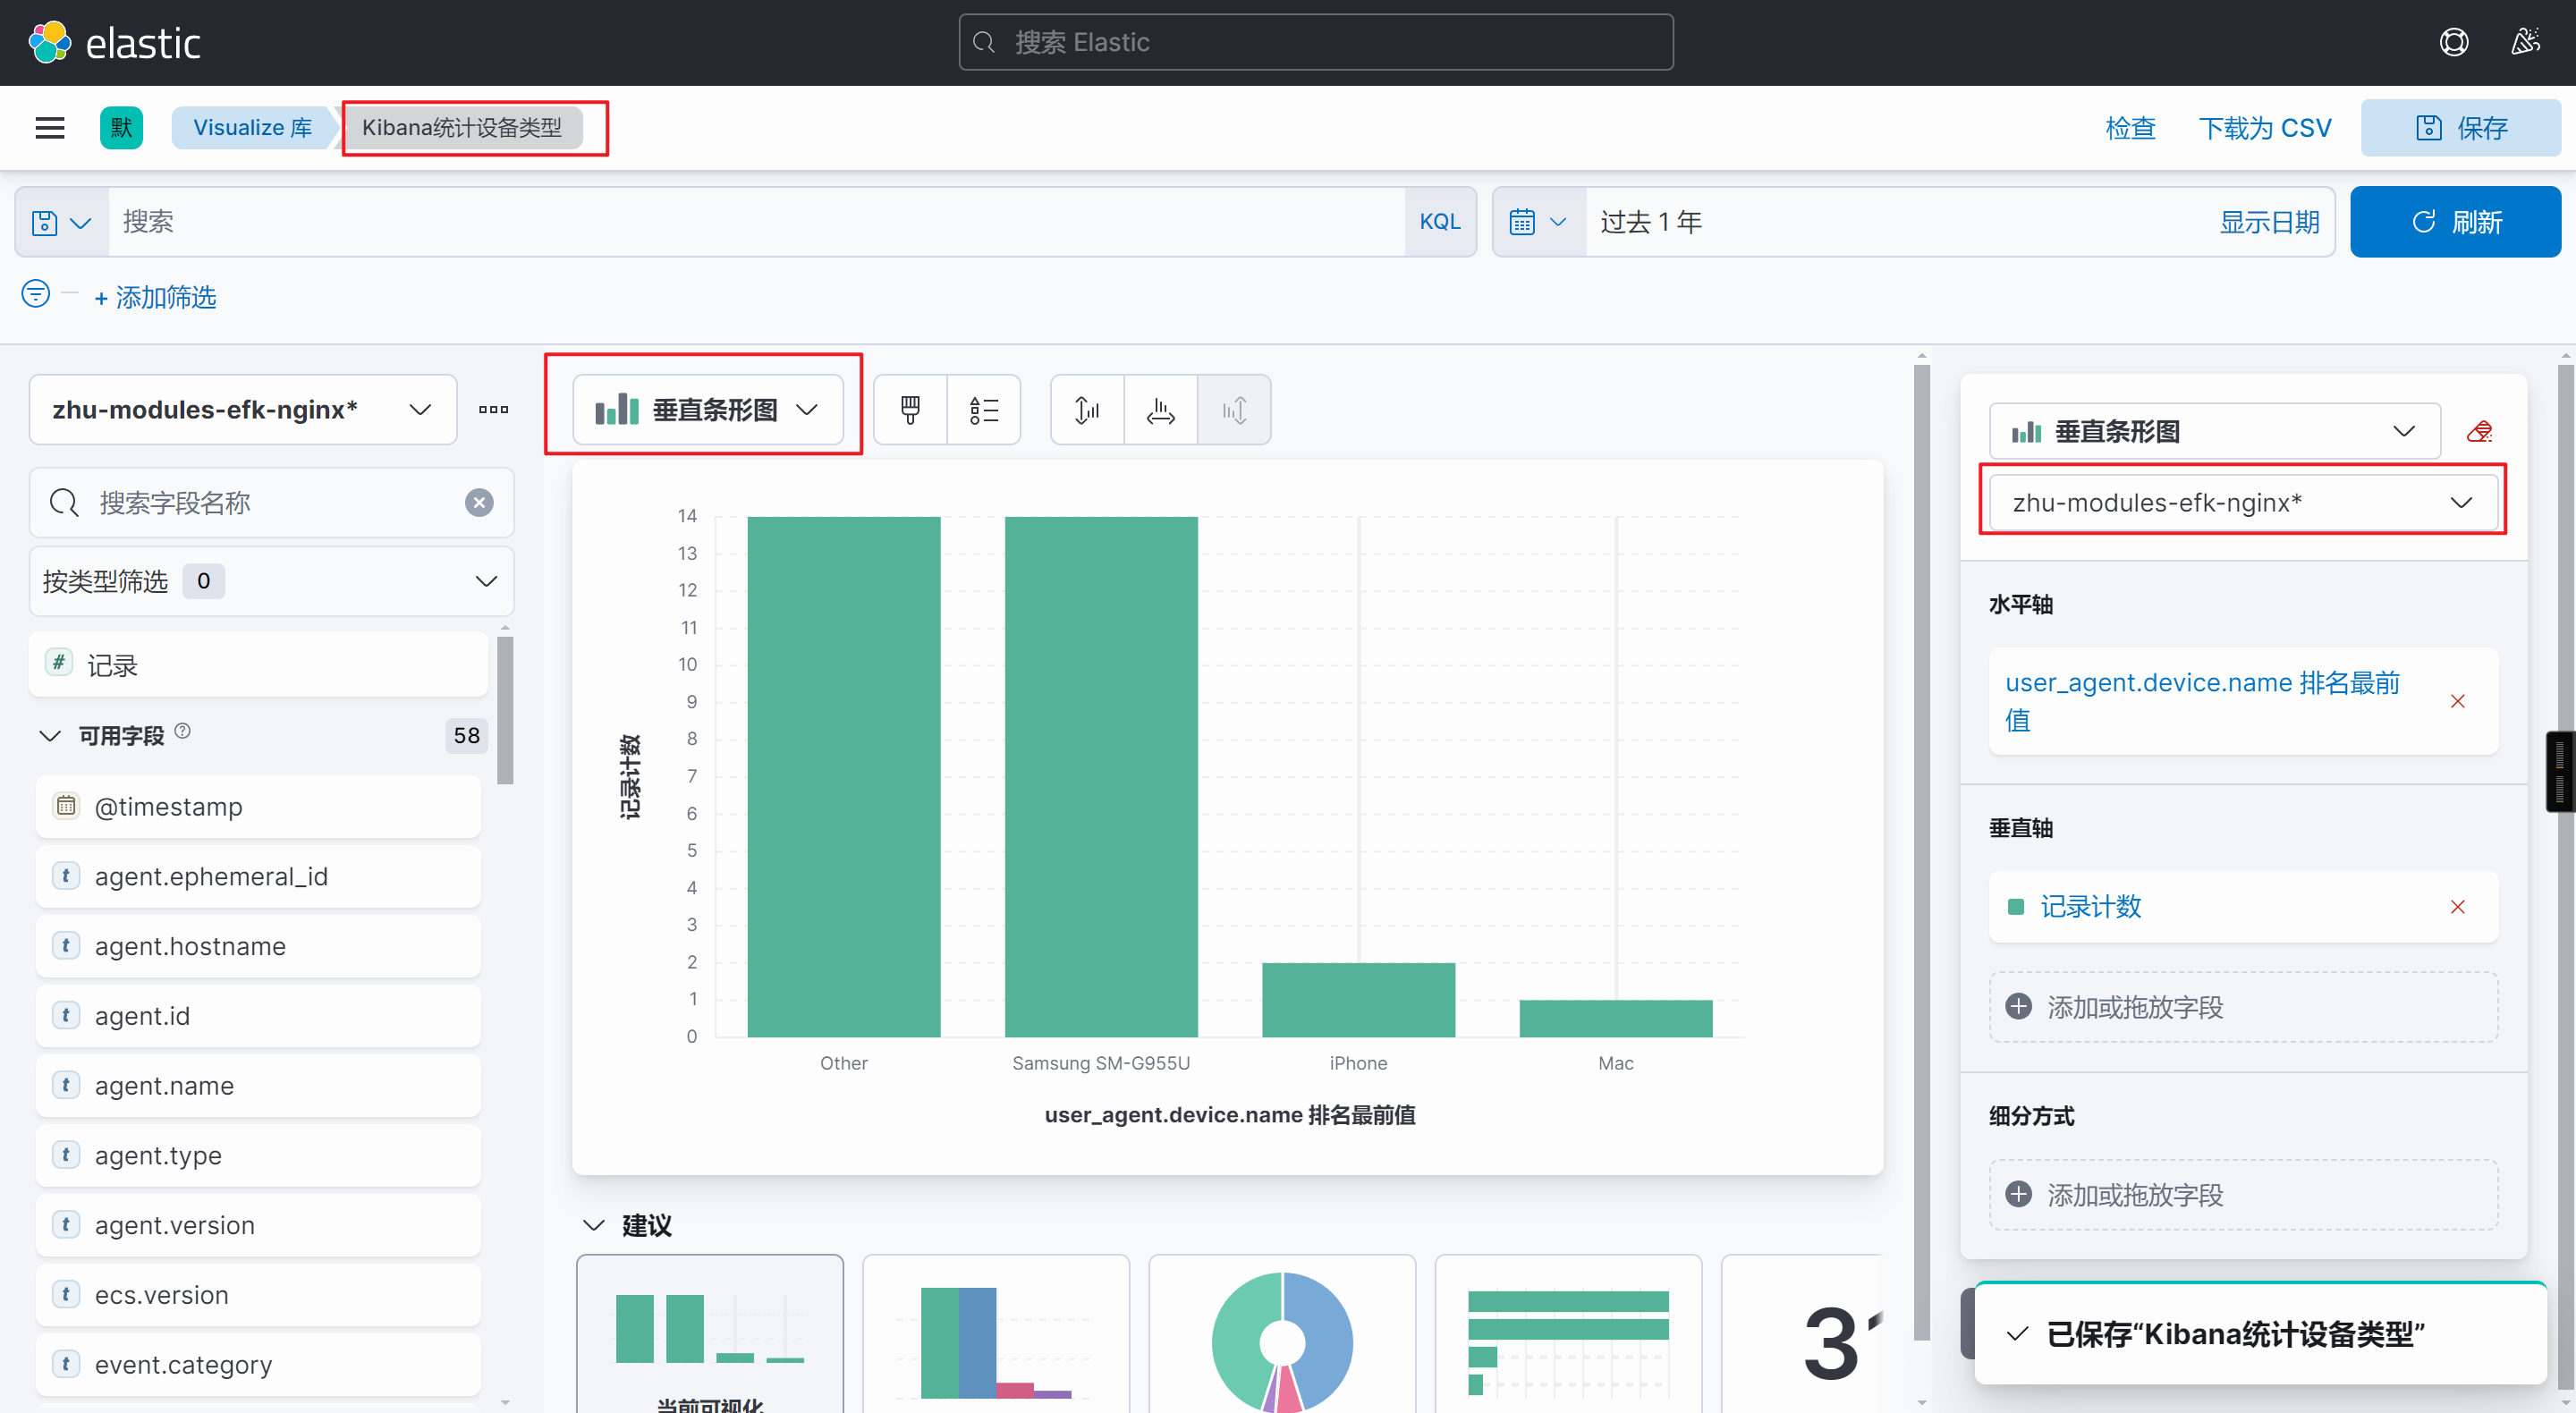
Task: Click the layer clear eraser icon
Action: (x=2479, y=432)
